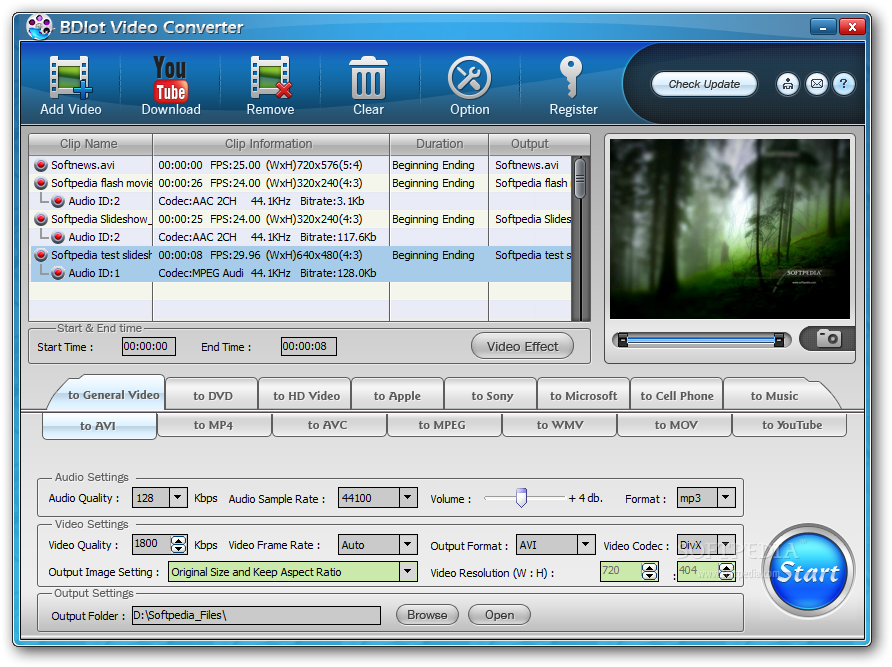The width and height of the screenshot is (892, 667).
Task: Select the to MP4 format tab
Action: click(x=213, y=425)
